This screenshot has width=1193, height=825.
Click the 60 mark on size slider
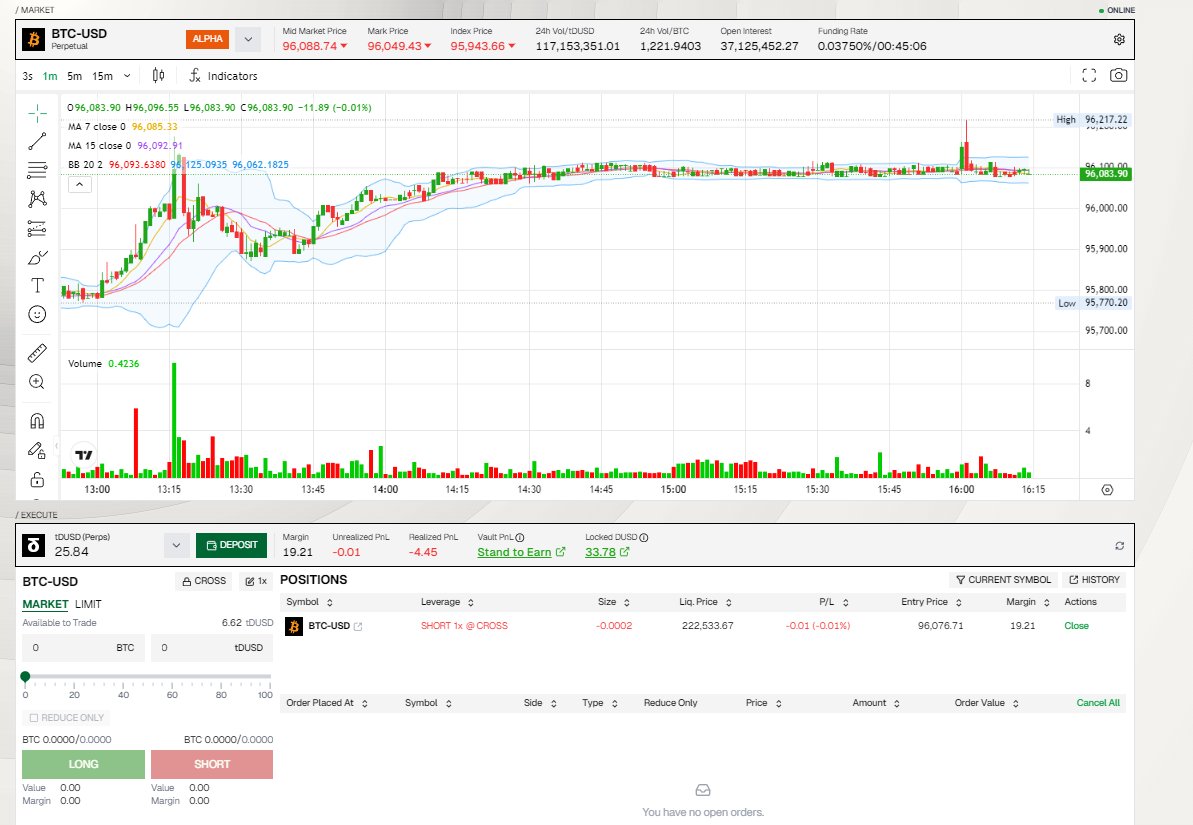click(172, 695)
